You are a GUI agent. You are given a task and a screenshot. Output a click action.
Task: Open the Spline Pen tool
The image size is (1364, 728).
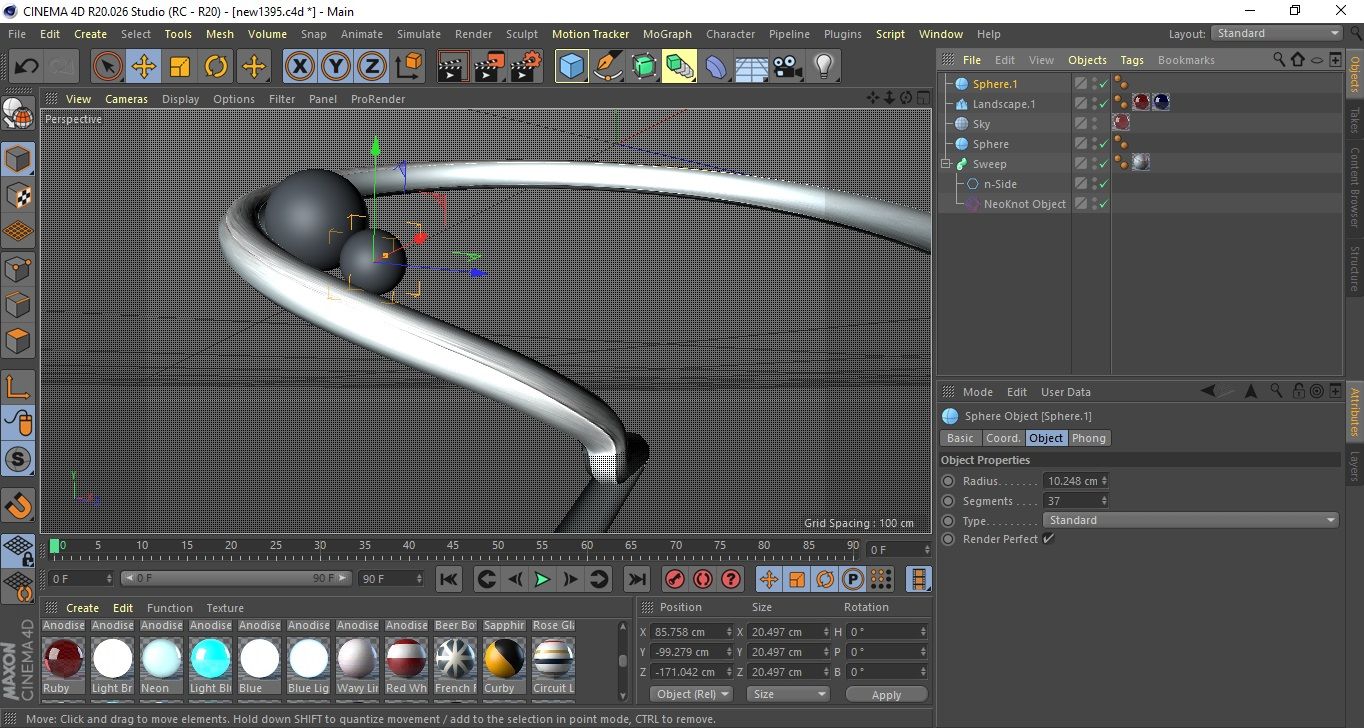(608, 67)
